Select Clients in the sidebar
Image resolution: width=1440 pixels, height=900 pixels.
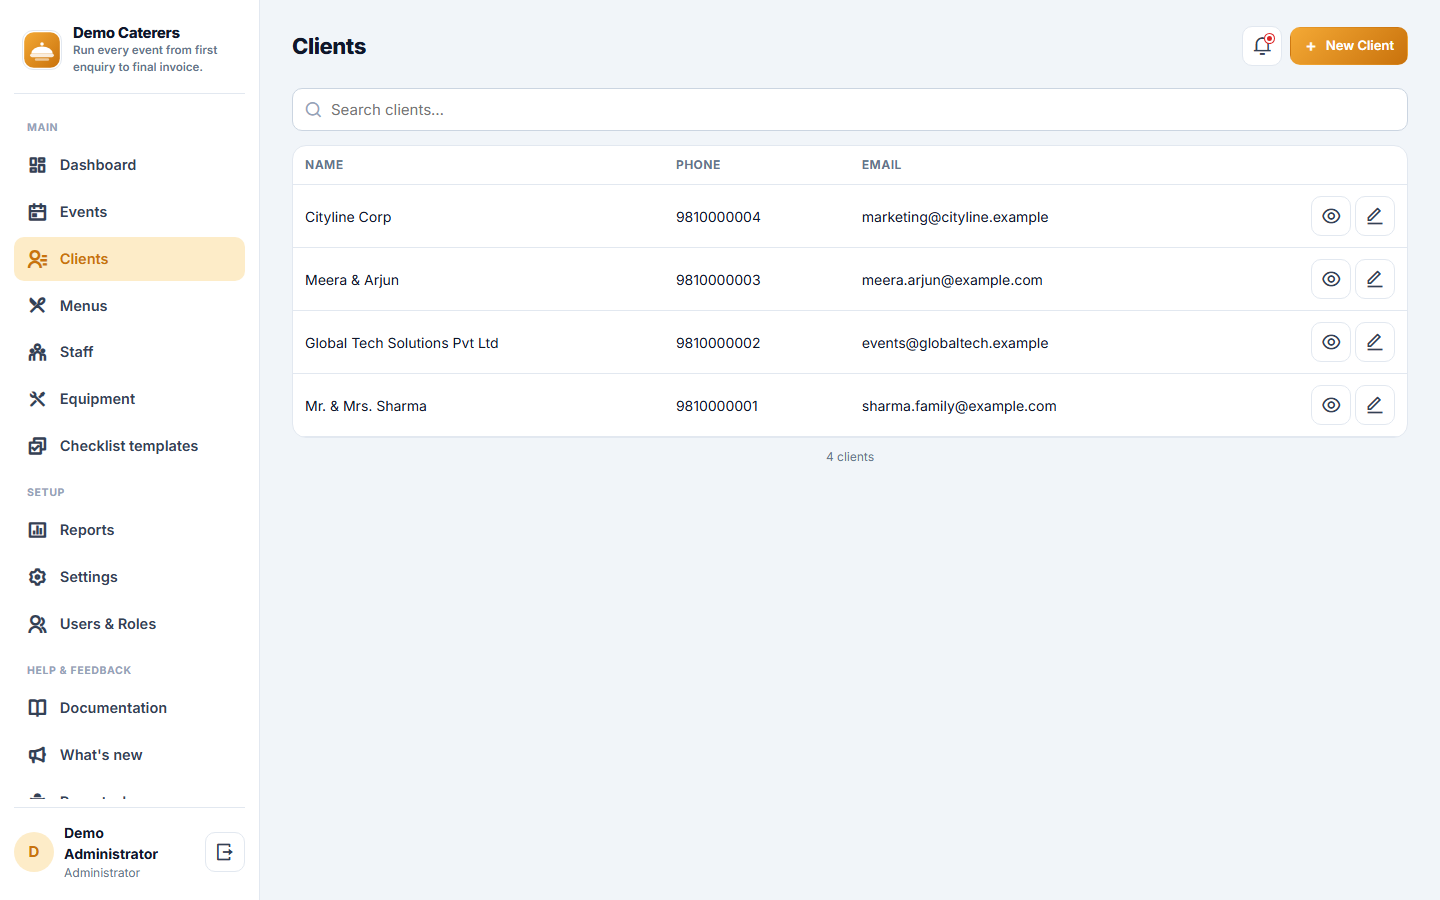click(129, 259)
